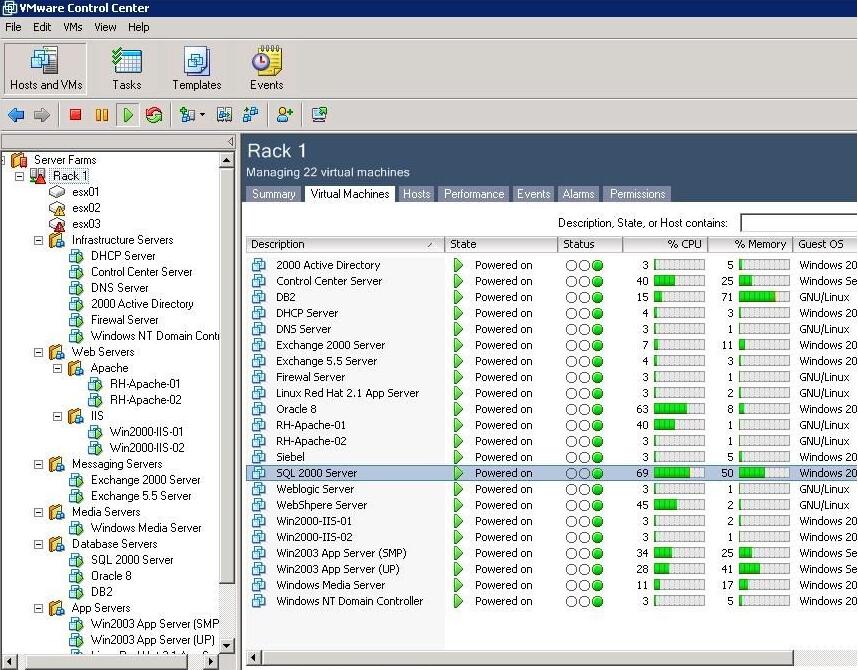Sort by the % CPU column header

tap(665, 244)
